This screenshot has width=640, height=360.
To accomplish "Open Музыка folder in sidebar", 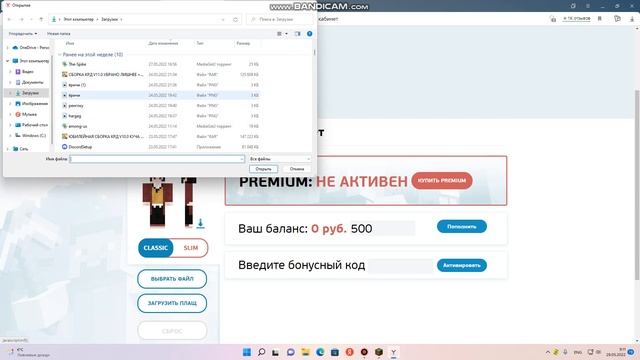I will click(26, 114).
